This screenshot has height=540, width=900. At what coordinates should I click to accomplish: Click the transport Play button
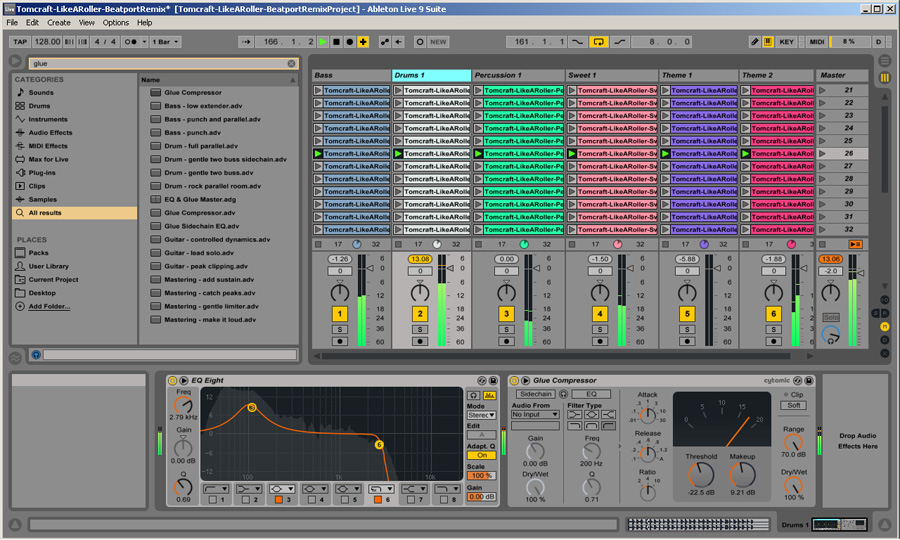(323, 42)
